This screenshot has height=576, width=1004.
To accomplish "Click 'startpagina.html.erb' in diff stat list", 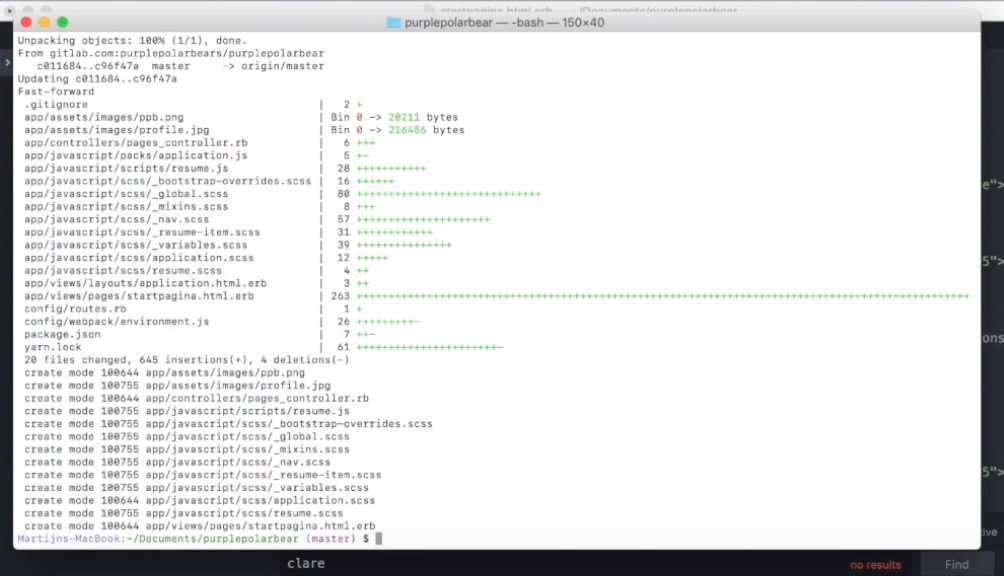I will (x=190, y=296).
